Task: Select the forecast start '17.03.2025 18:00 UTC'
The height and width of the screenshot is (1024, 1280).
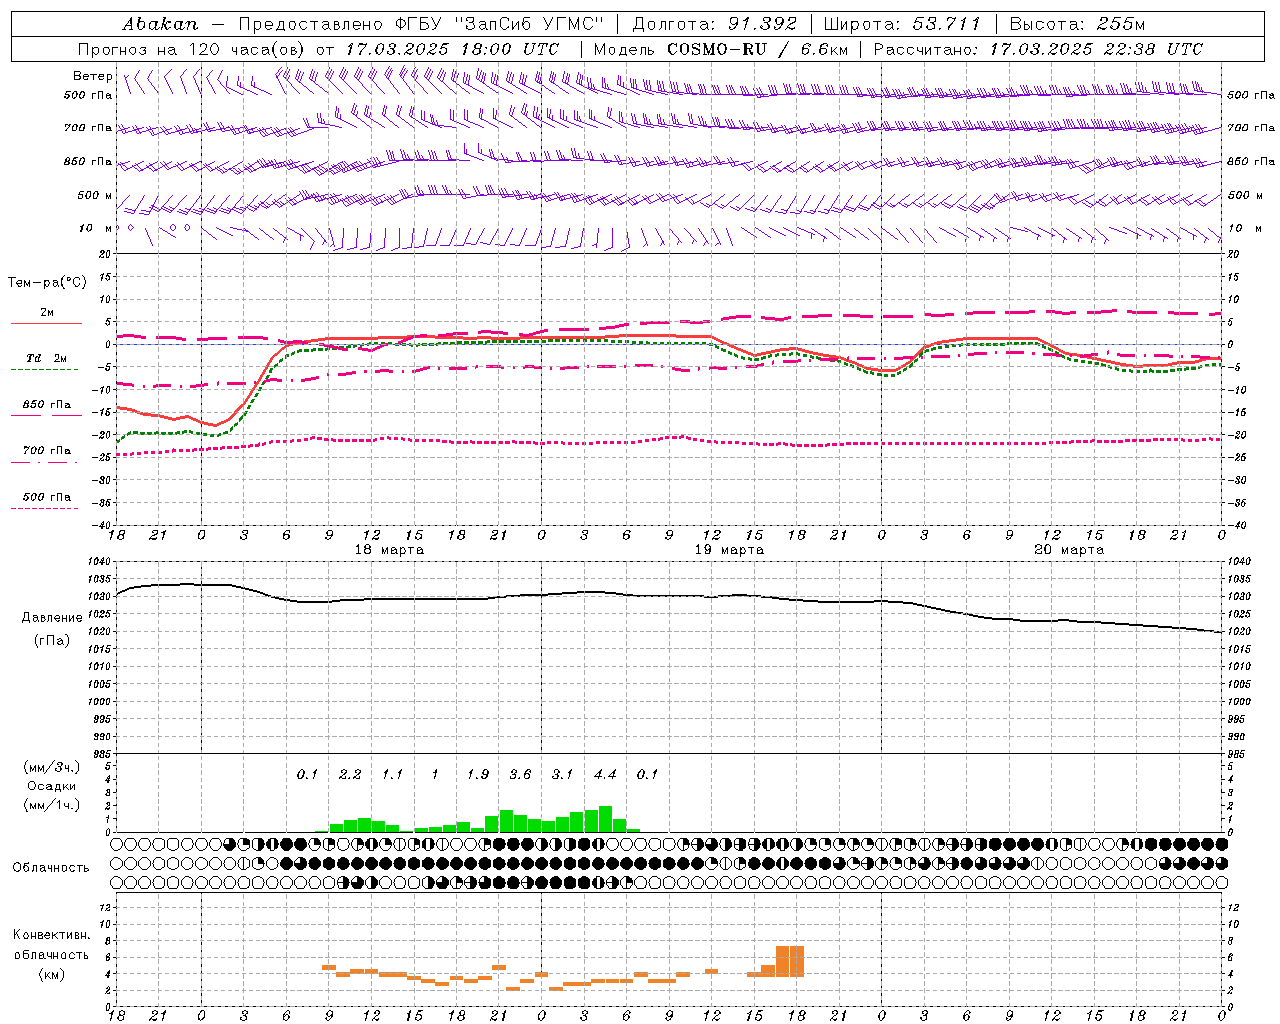Action: 452,49
